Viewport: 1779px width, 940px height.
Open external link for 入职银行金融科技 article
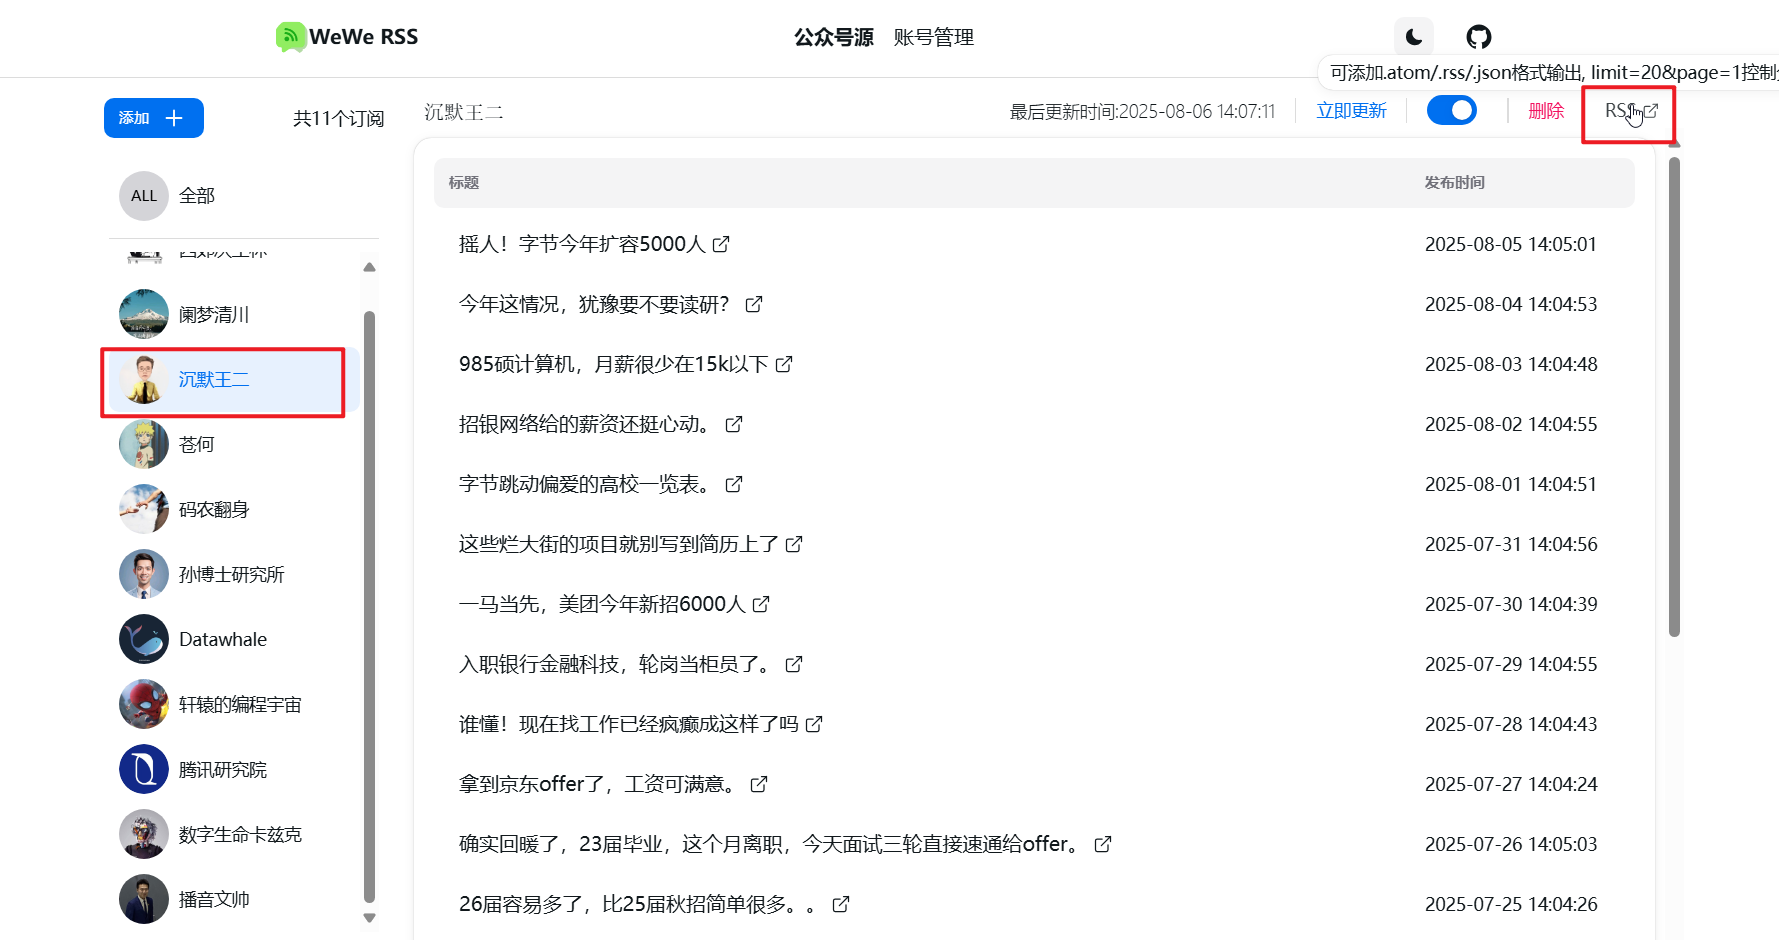(794, 664)
